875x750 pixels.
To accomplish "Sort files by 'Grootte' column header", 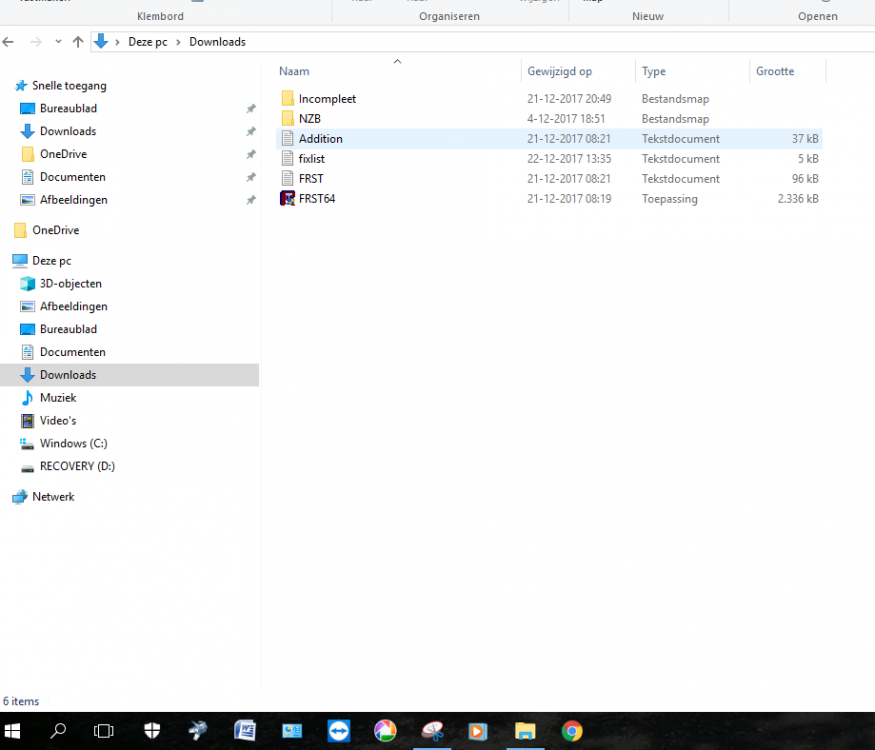I will tap(775, 72).
